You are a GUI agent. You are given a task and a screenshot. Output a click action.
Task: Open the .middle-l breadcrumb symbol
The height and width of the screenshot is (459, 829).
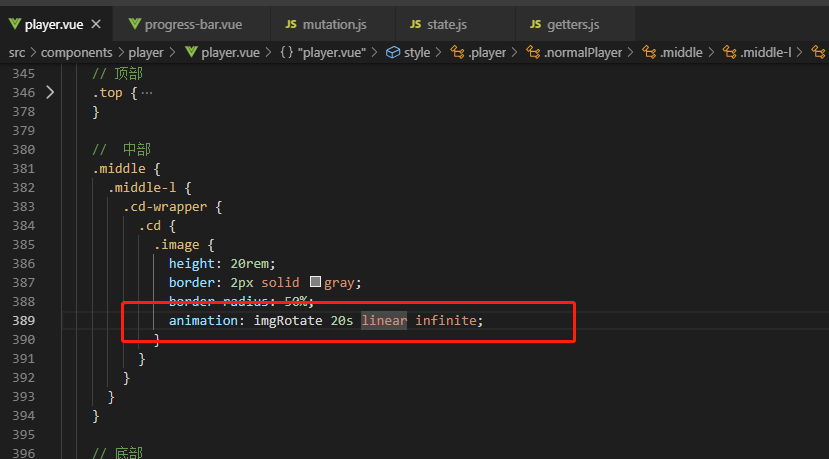[766, 52]
